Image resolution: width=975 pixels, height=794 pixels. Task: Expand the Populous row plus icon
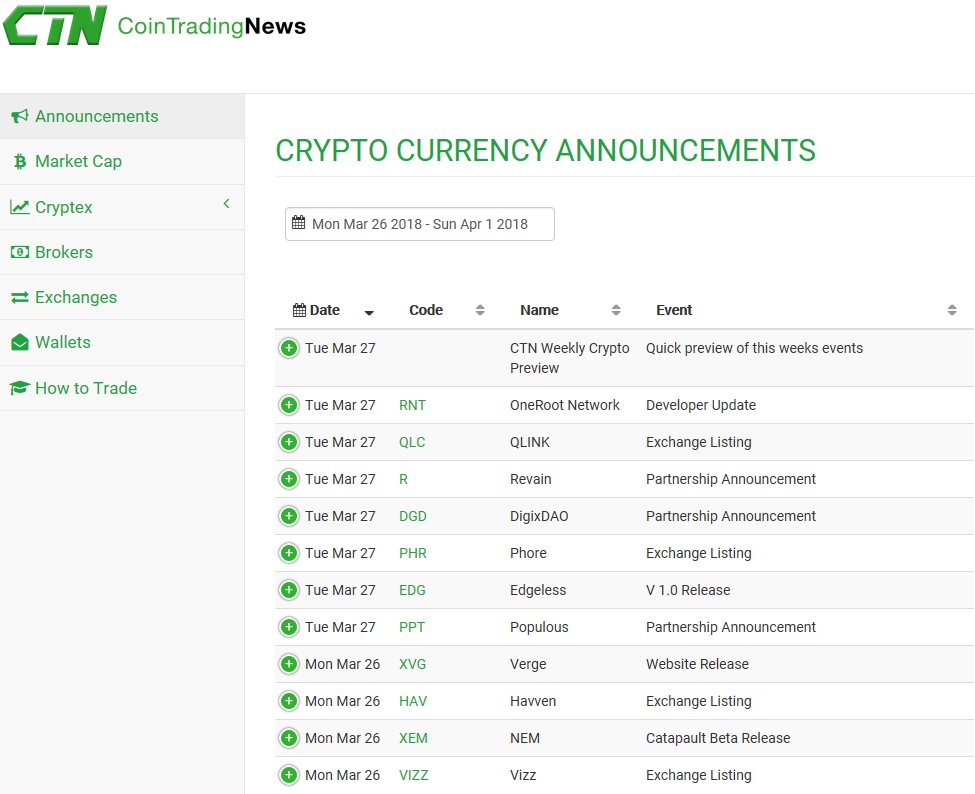click(289, 627)
